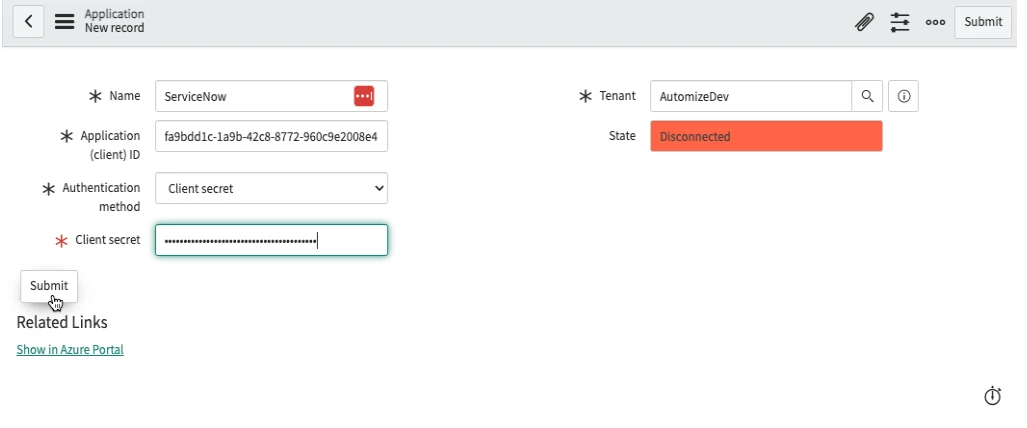Focus the Client secret password field

tap(271, 240)
